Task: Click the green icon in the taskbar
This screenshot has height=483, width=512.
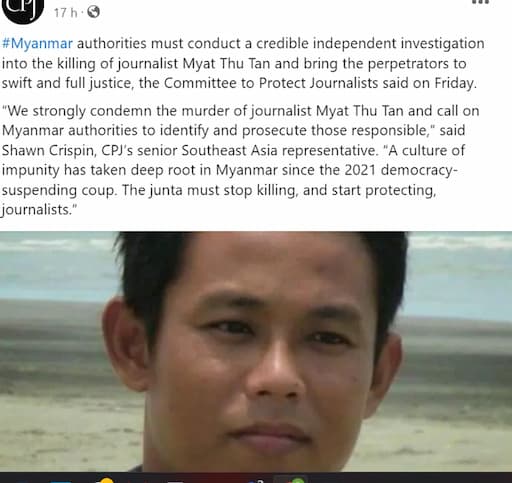Action: click(298, 481)
